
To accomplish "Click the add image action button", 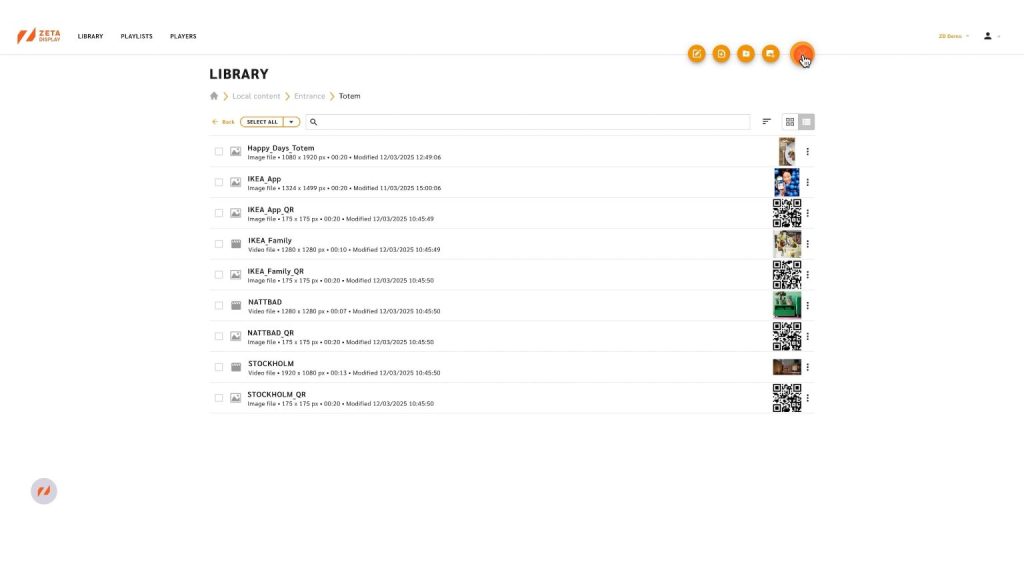I will tap(770, 54).
